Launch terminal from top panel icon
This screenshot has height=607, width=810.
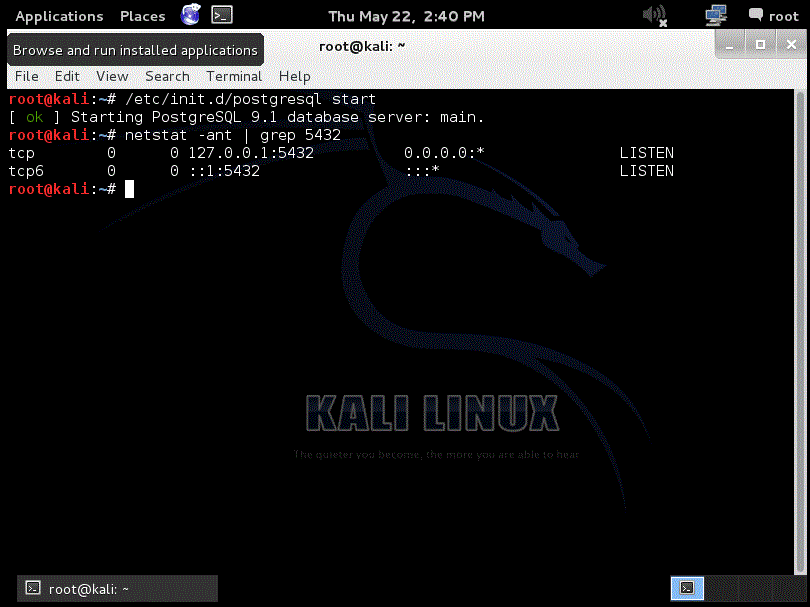tap(222, 15)
